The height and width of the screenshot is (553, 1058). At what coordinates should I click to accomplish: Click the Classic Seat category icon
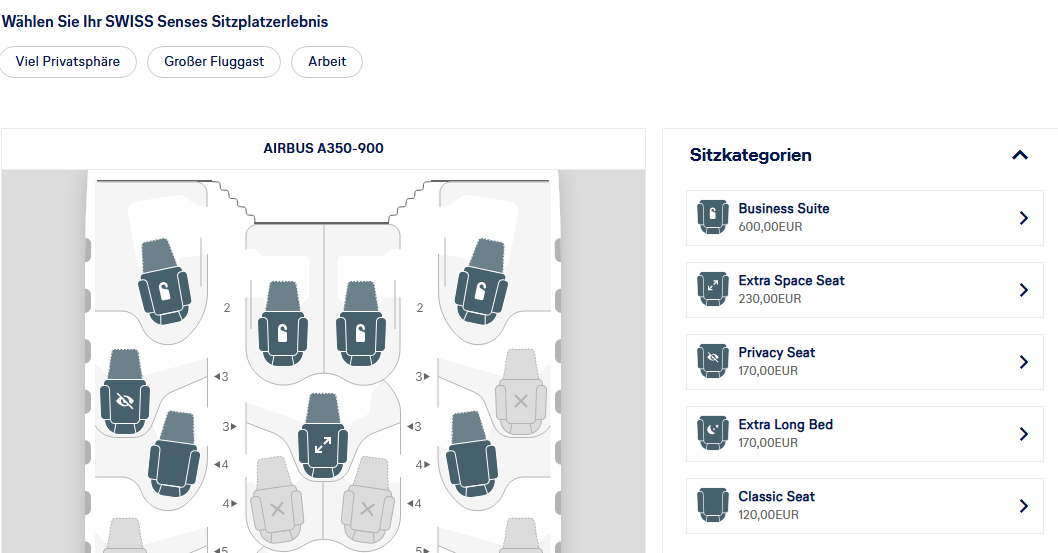coord(713,505)
